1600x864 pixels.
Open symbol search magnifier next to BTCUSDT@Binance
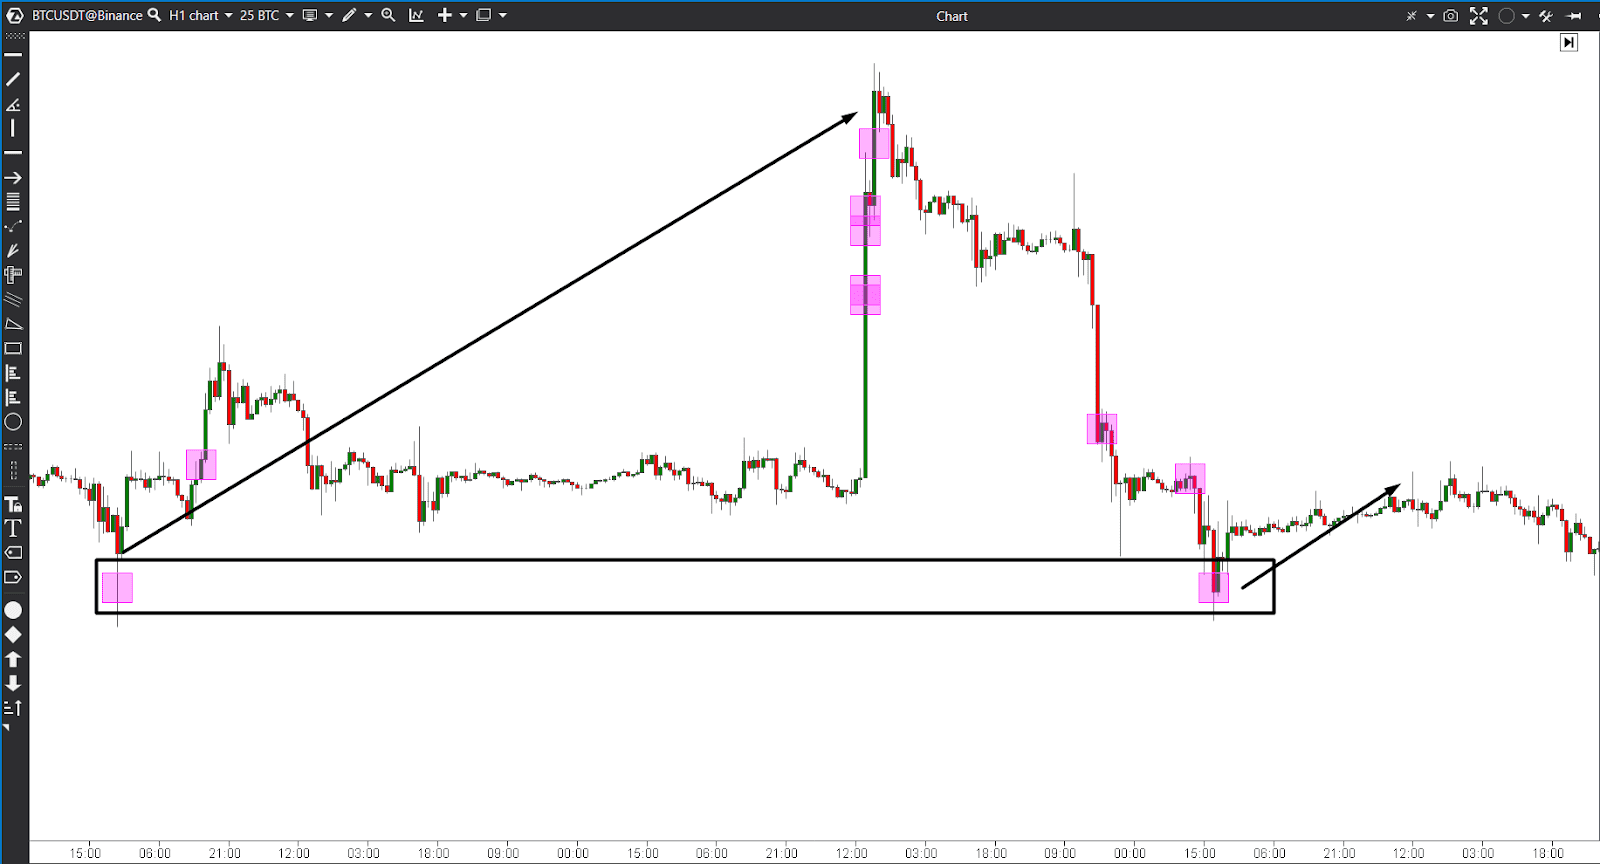[155, 15]
